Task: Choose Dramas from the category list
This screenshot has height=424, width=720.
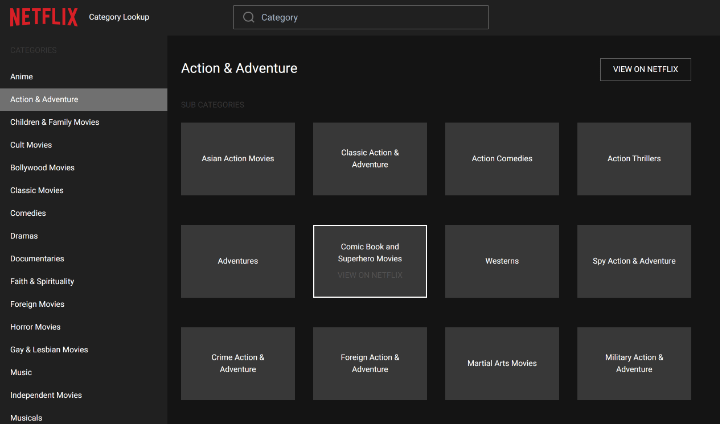Action: pyautogui.click(x=84, y=236)
